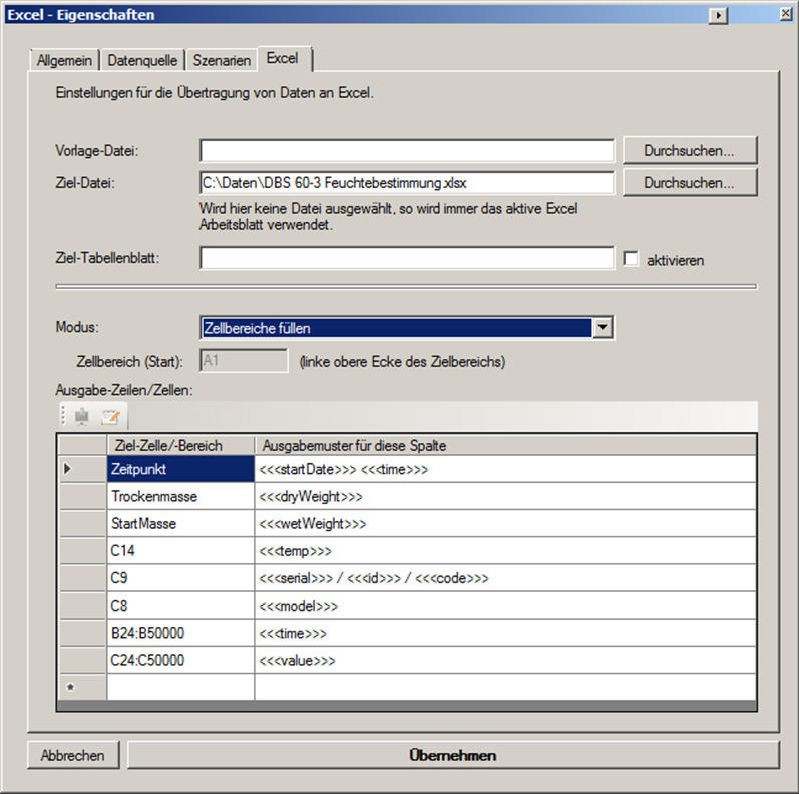Select the row header for C14

[x=83, y=550]
